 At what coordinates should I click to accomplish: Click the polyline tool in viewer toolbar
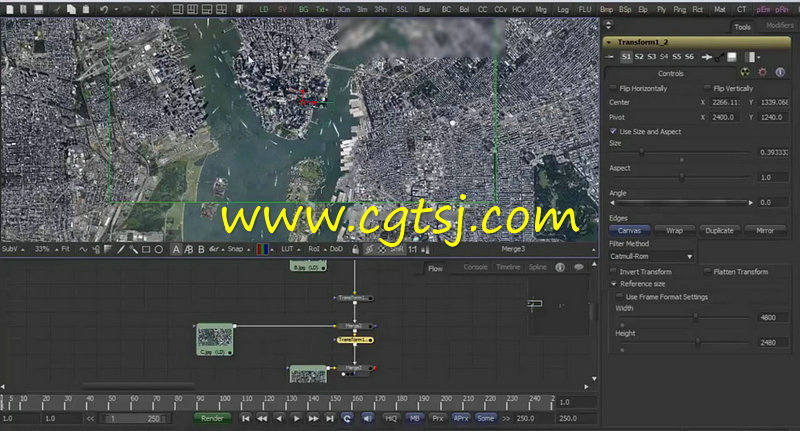point(83,249)
